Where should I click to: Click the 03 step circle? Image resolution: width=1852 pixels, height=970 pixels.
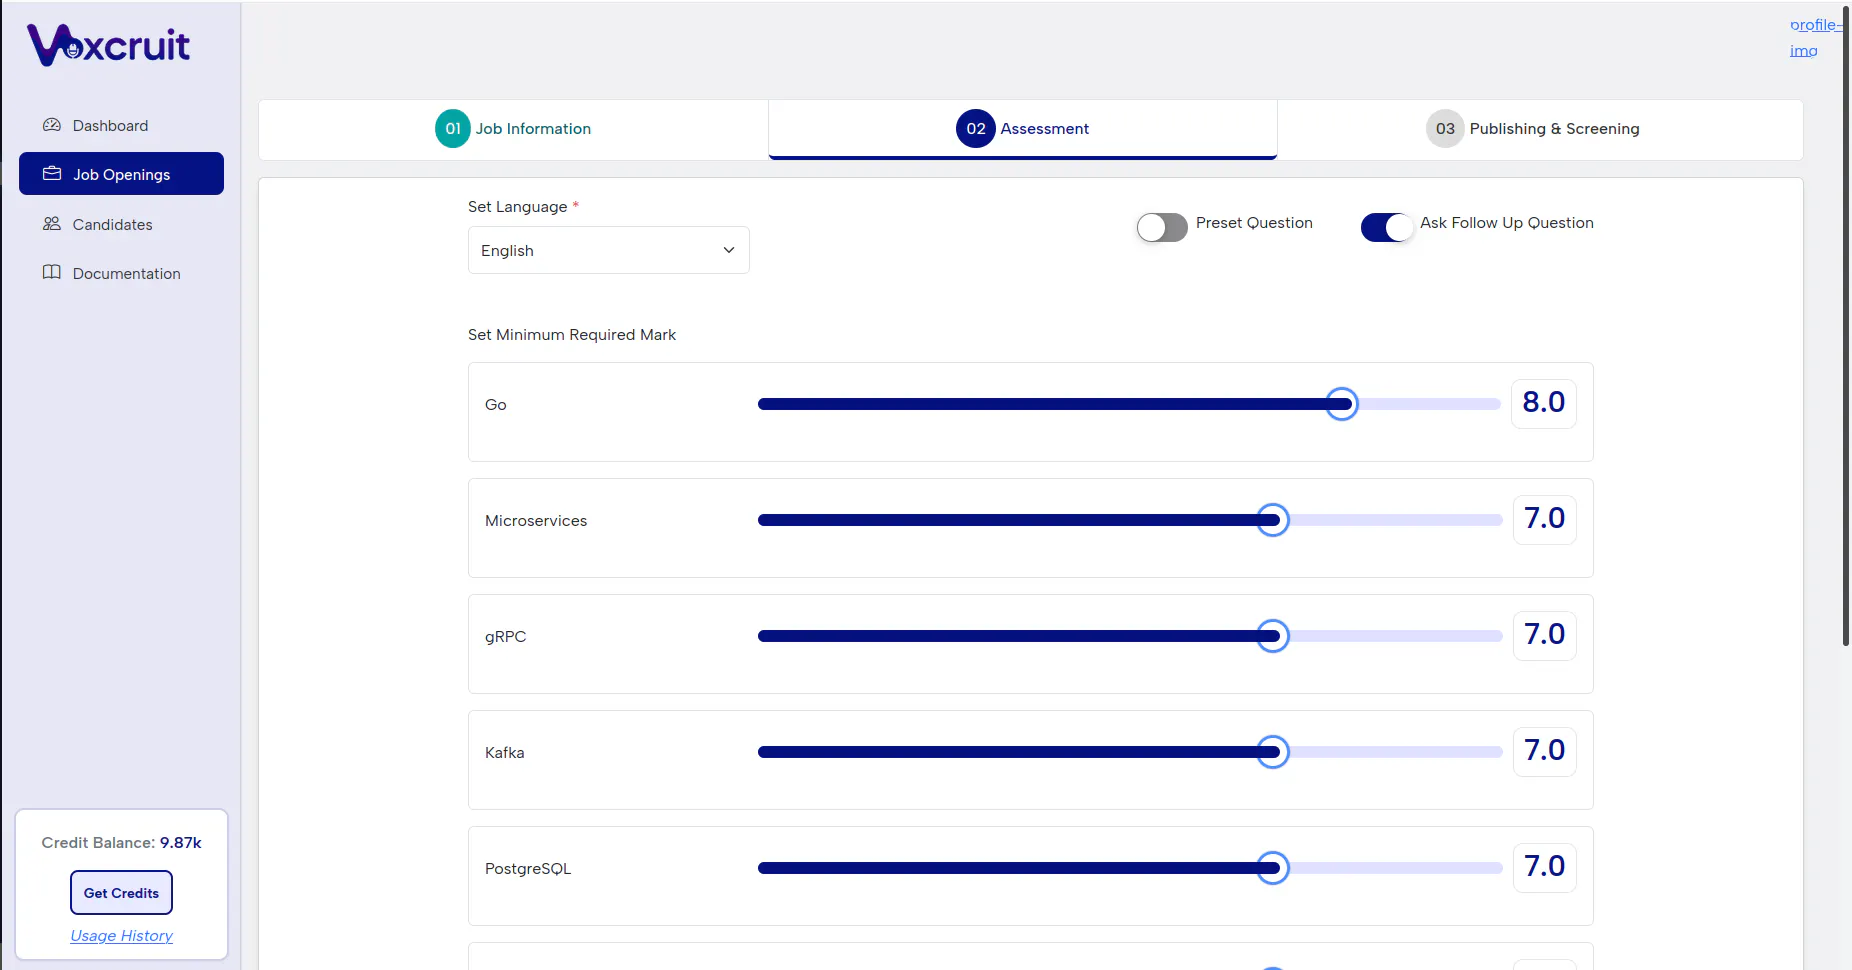[1445, 128]
